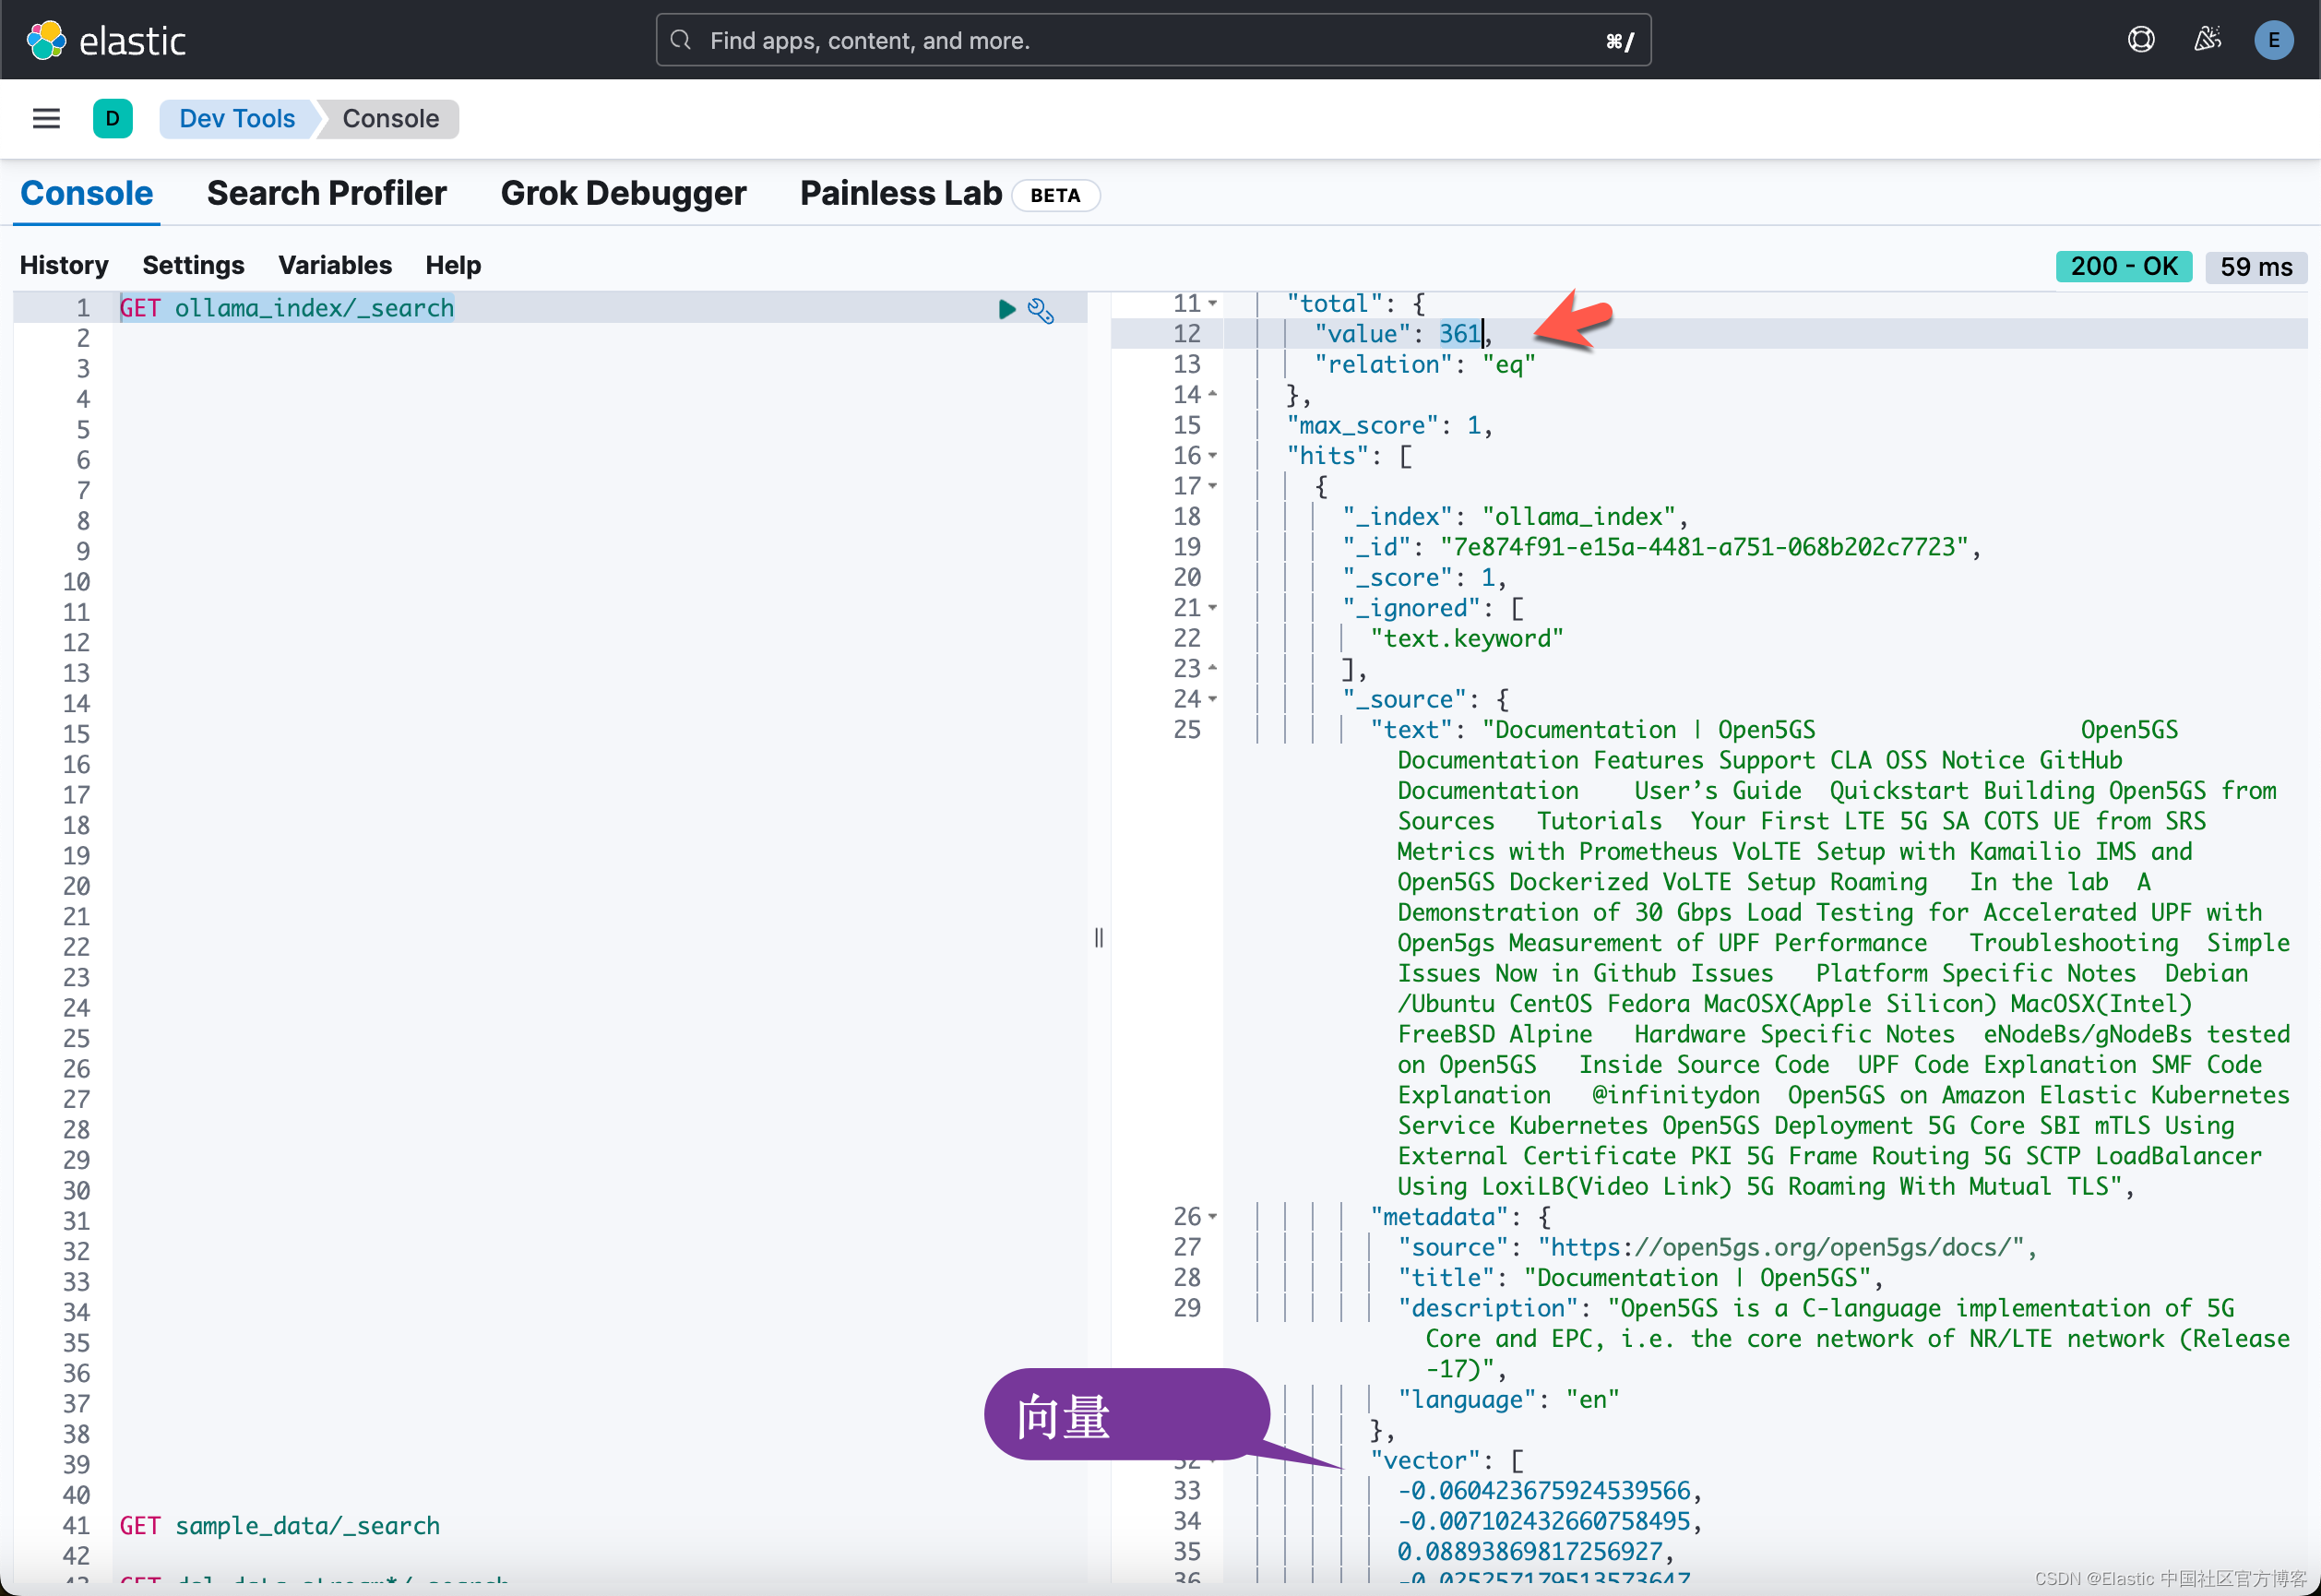The width and height of the screenshot is (2321, 1596).
Task: Switch to the Search Profiler tab
Action: (327, 193)
